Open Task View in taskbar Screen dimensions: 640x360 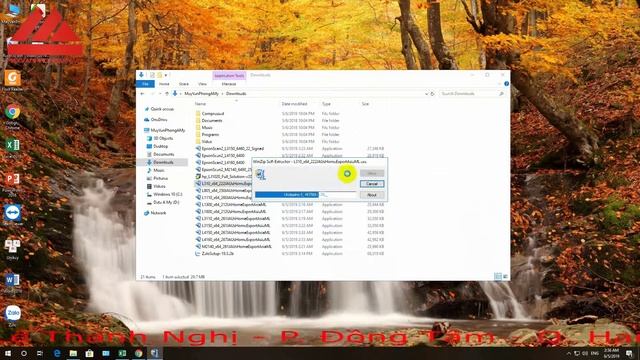point(40,353)
